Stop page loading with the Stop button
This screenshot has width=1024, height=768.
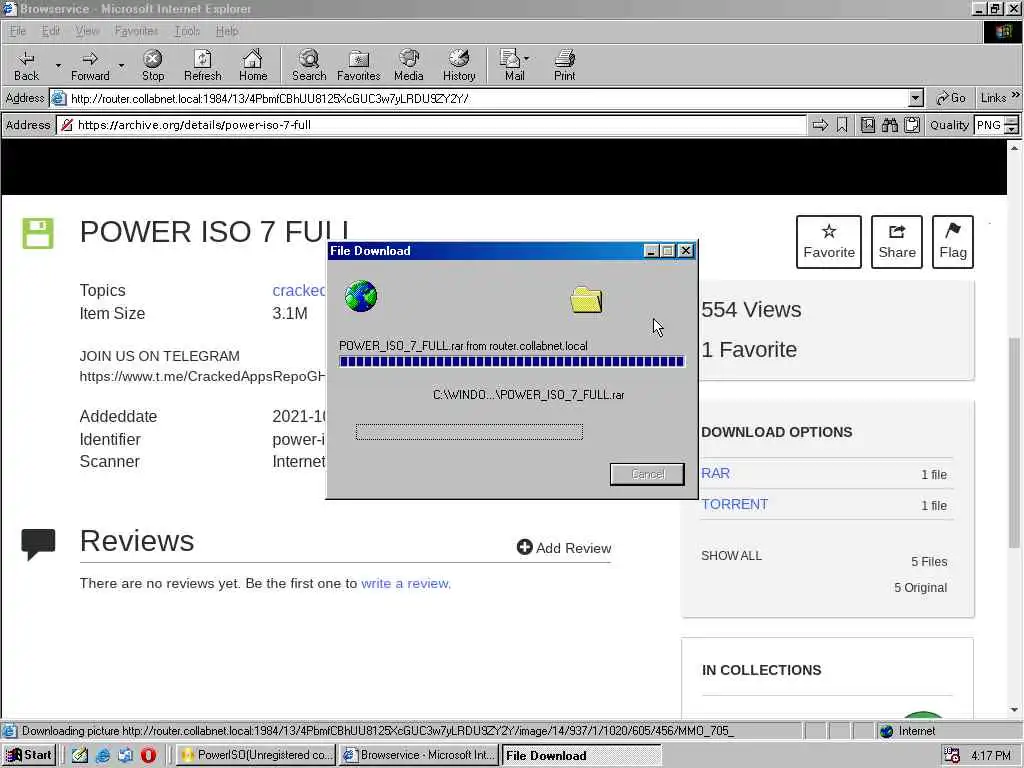point(153,65)
